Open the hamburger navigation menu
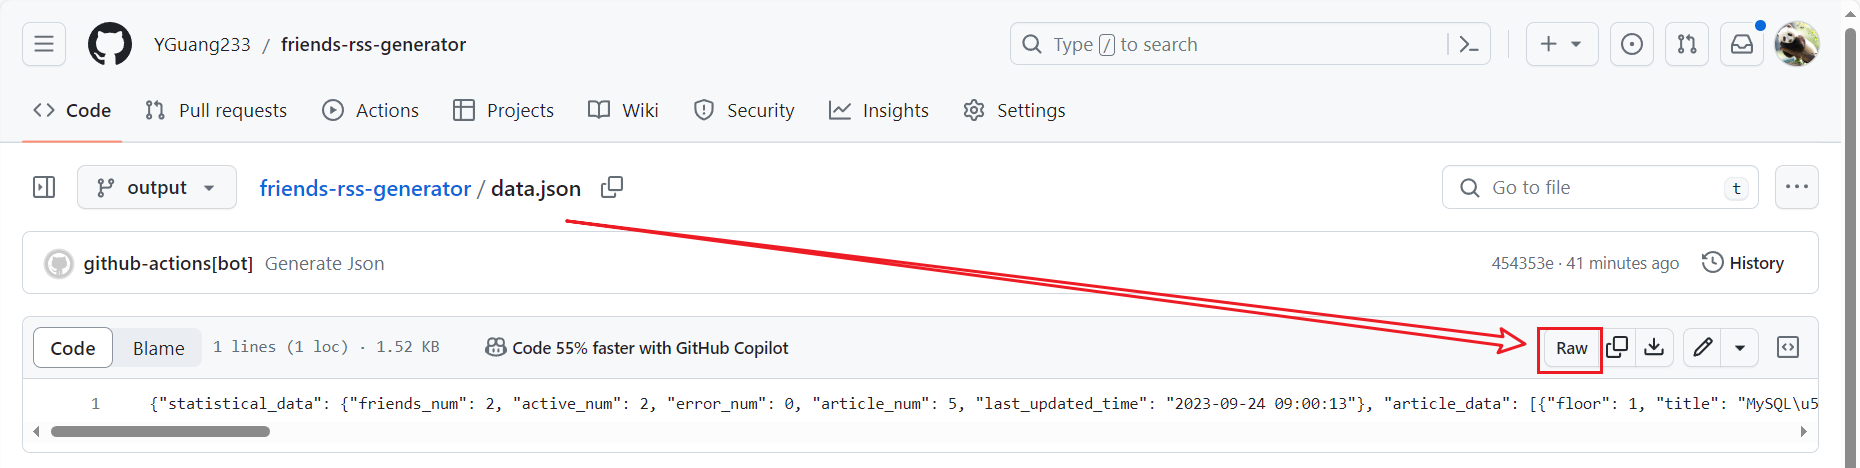 point(44,44)
